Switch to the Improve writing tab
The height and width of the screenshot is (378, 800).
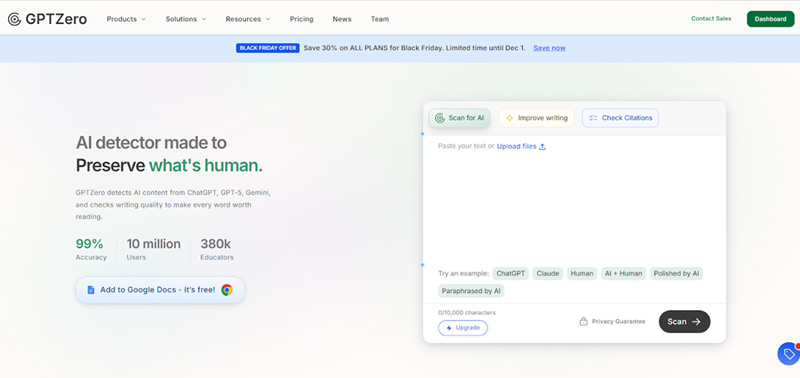[x=536, y=118]
